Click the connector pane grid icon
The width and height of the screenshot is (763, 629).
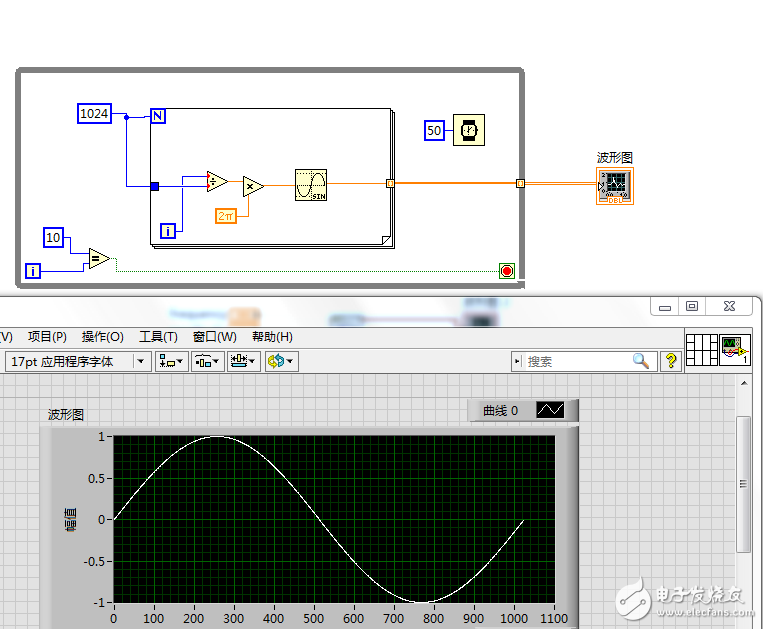(x=702, y=350)
